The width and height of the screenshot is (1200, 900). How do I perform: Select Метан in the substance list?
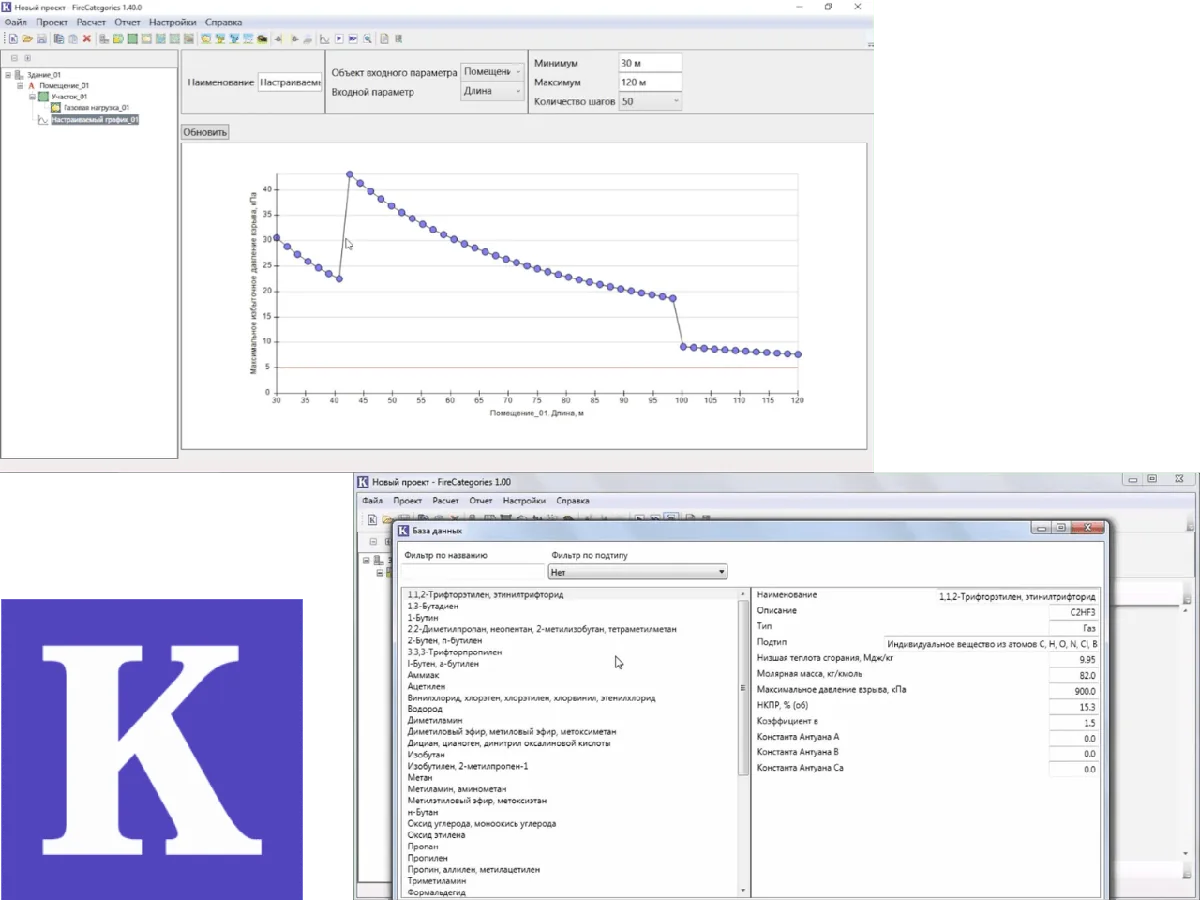coord(420,777)
